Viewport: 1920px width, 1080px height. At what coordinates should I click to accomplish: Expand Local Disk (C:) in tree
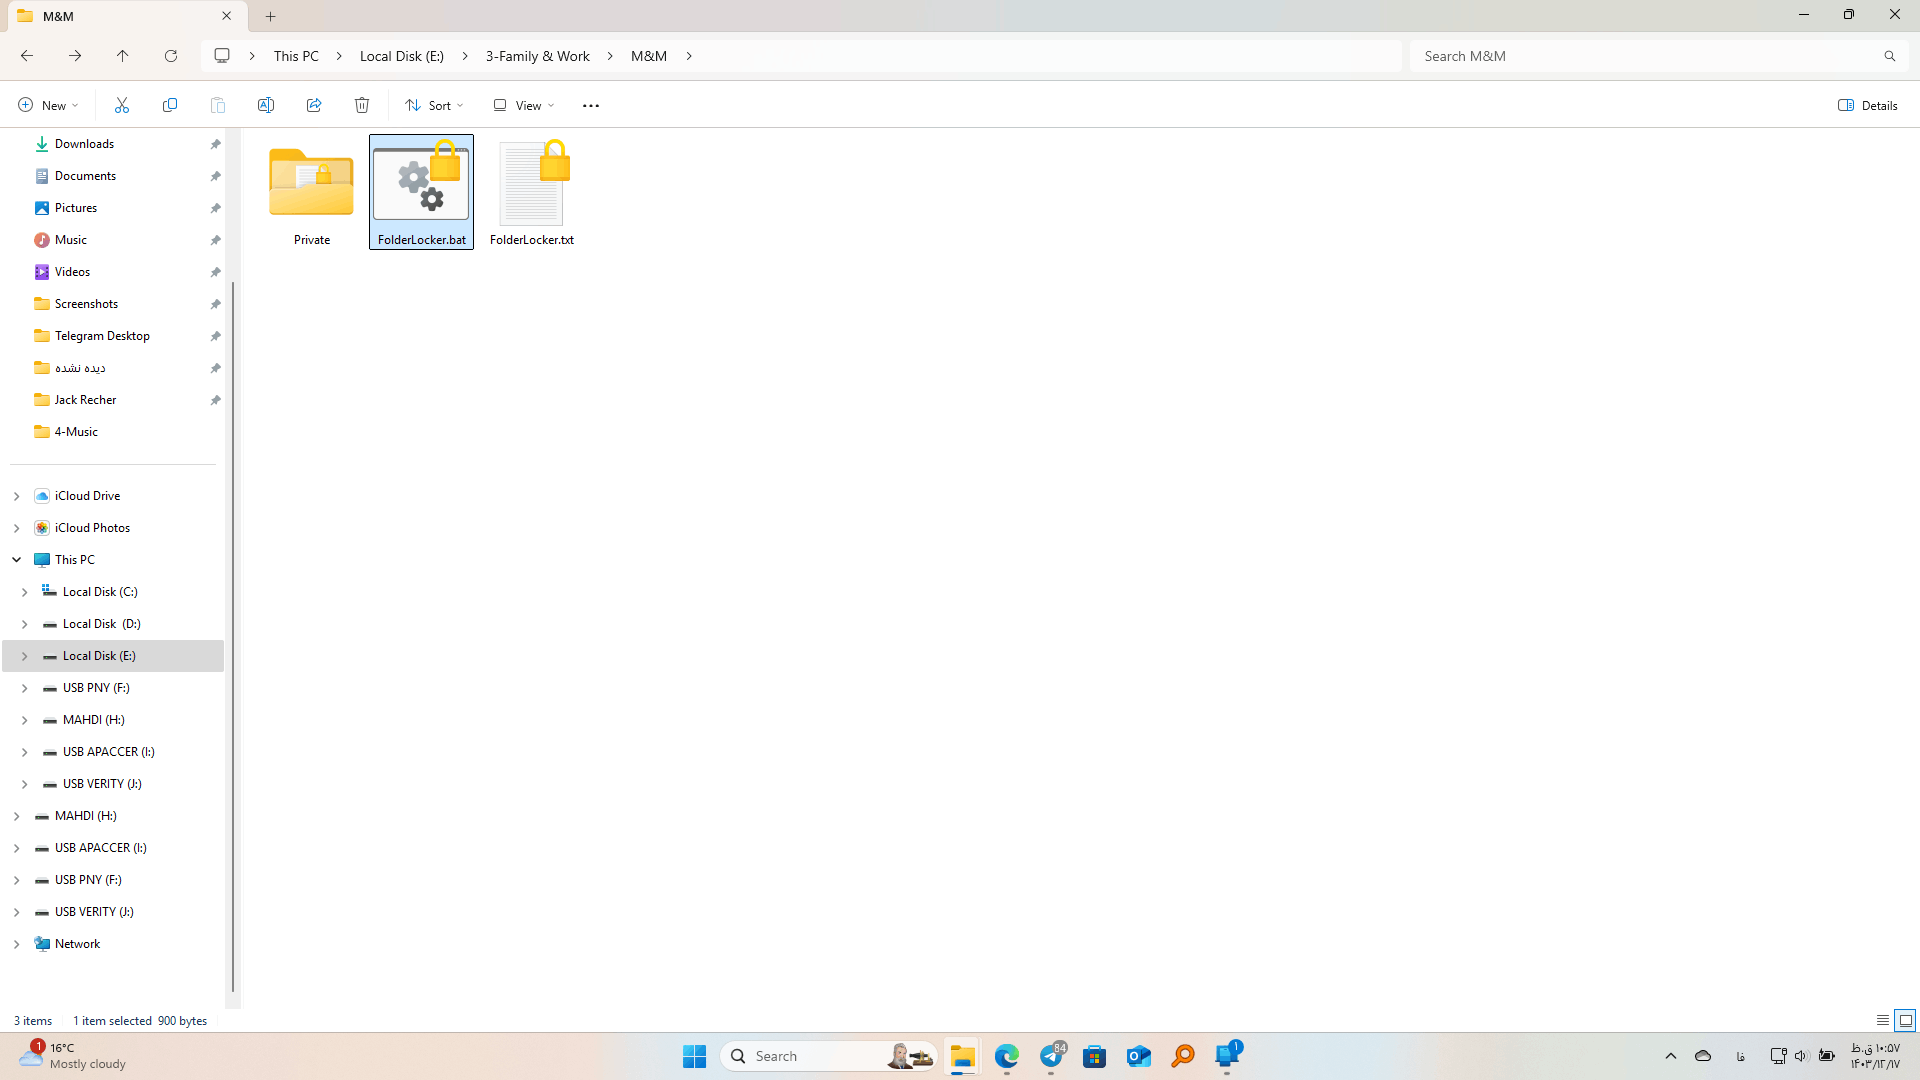[x=25, y=592]
